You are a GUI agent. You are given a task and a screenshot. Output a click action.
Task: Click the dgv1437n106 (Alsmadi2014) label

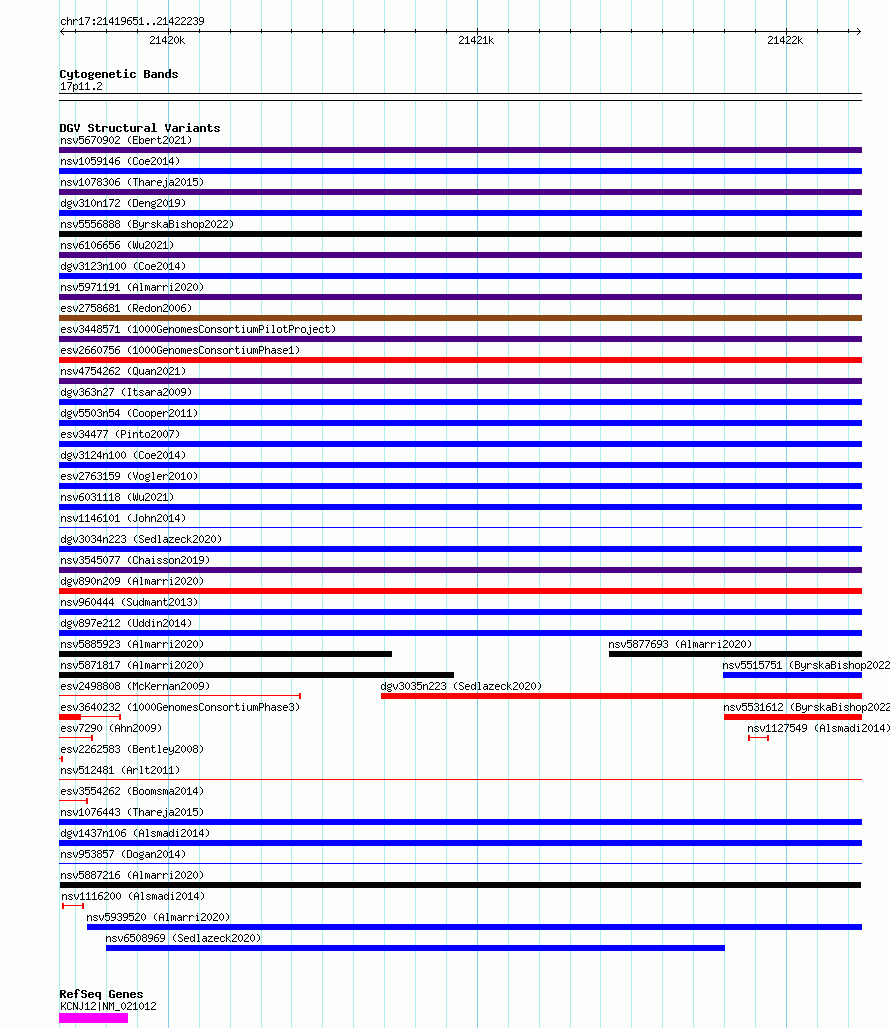(x=135, y=833)
